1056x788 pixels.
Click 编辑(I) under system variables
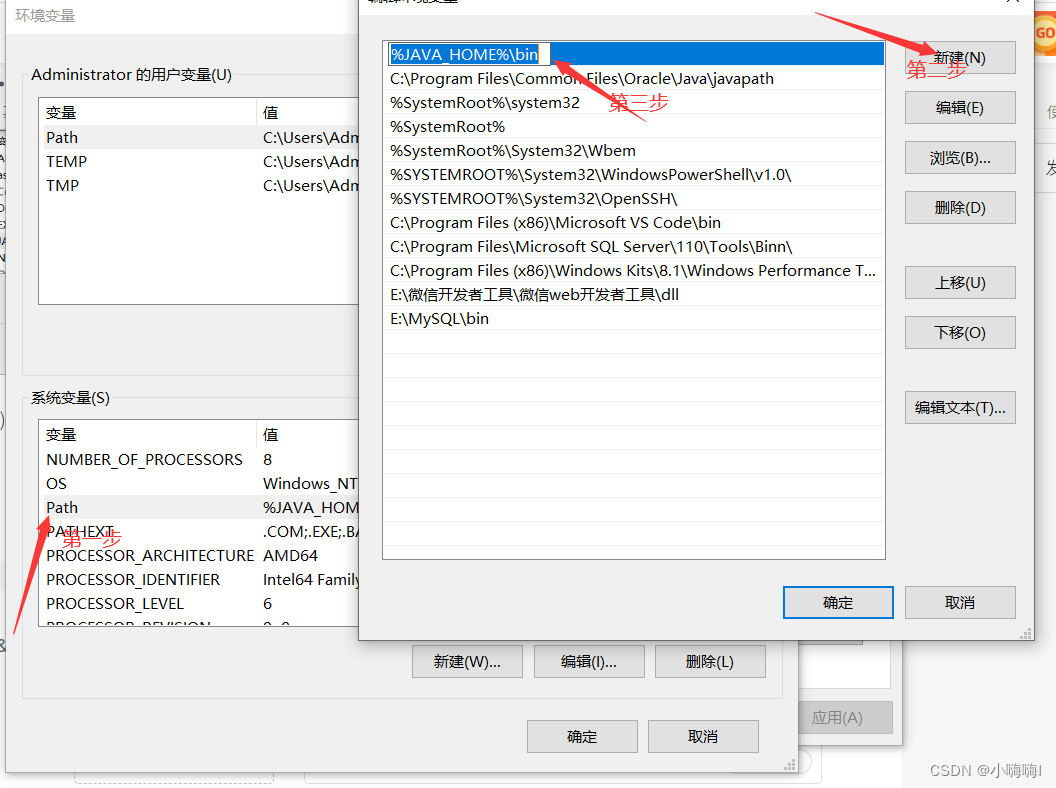pos(589,661)
